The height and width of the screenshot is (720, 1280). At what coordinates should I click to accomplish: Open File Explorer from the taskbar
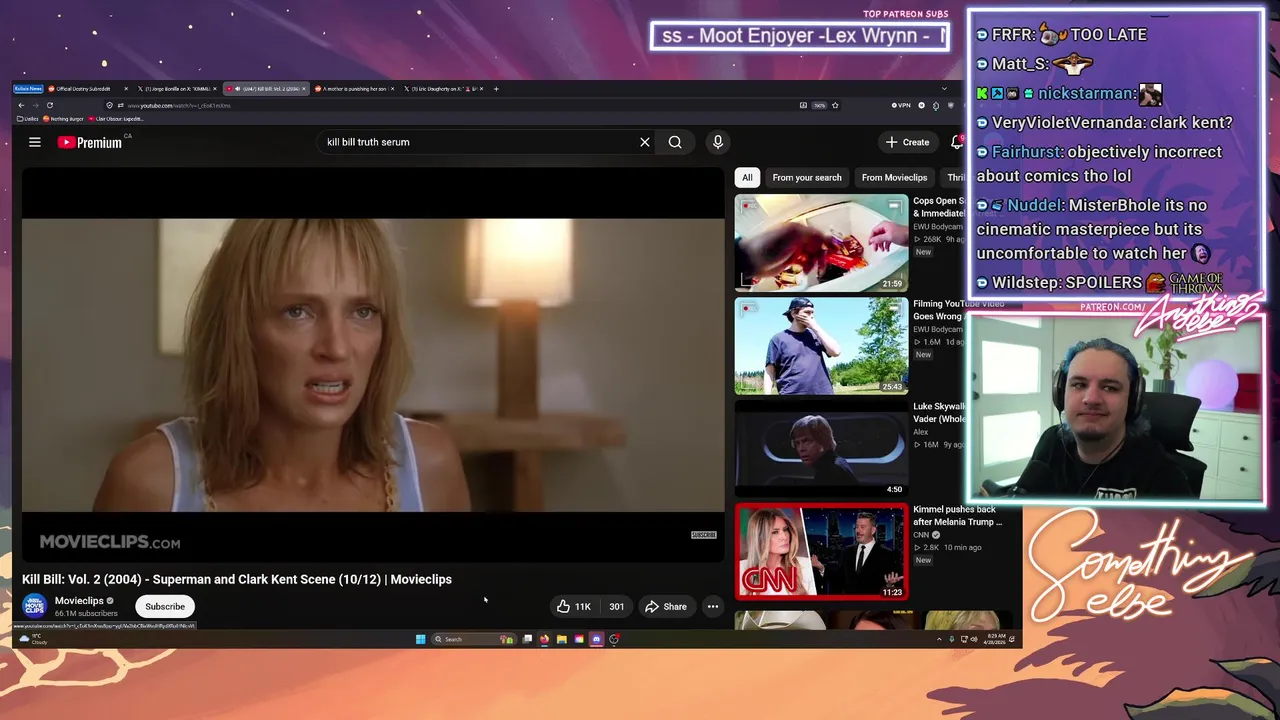562,639
